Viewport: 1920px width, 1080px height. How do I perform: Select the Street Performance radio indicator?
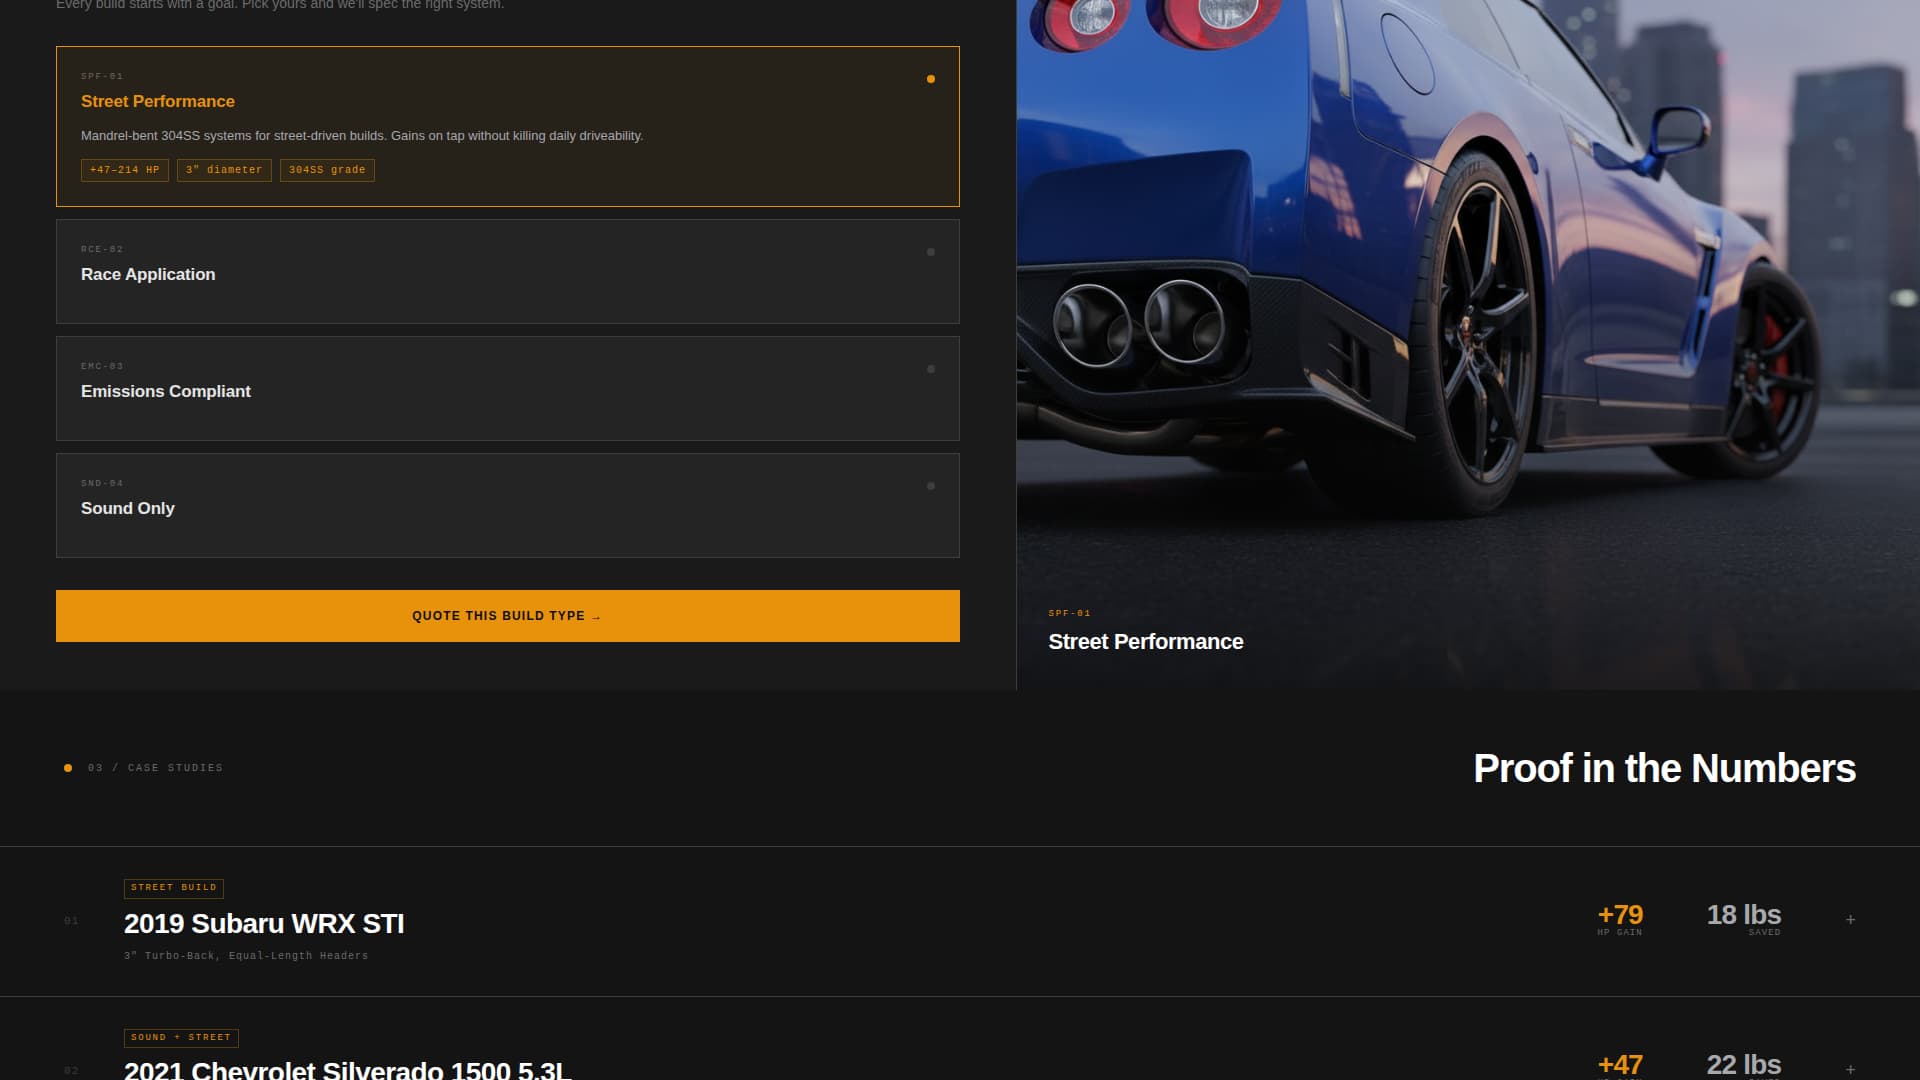(x=931, y=78)
